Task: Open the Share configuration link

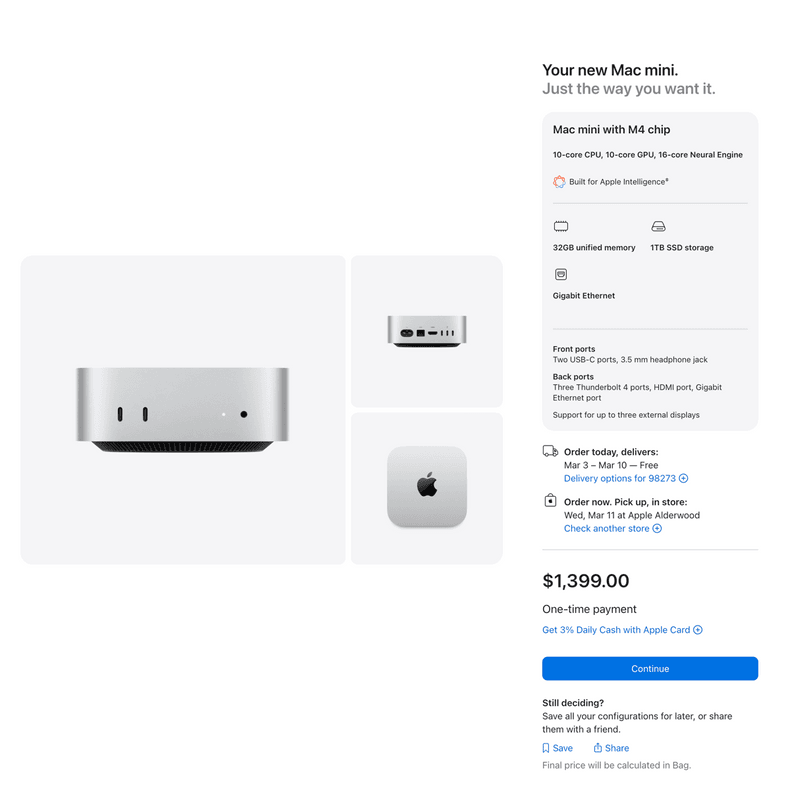Action: tap(611, 748)
